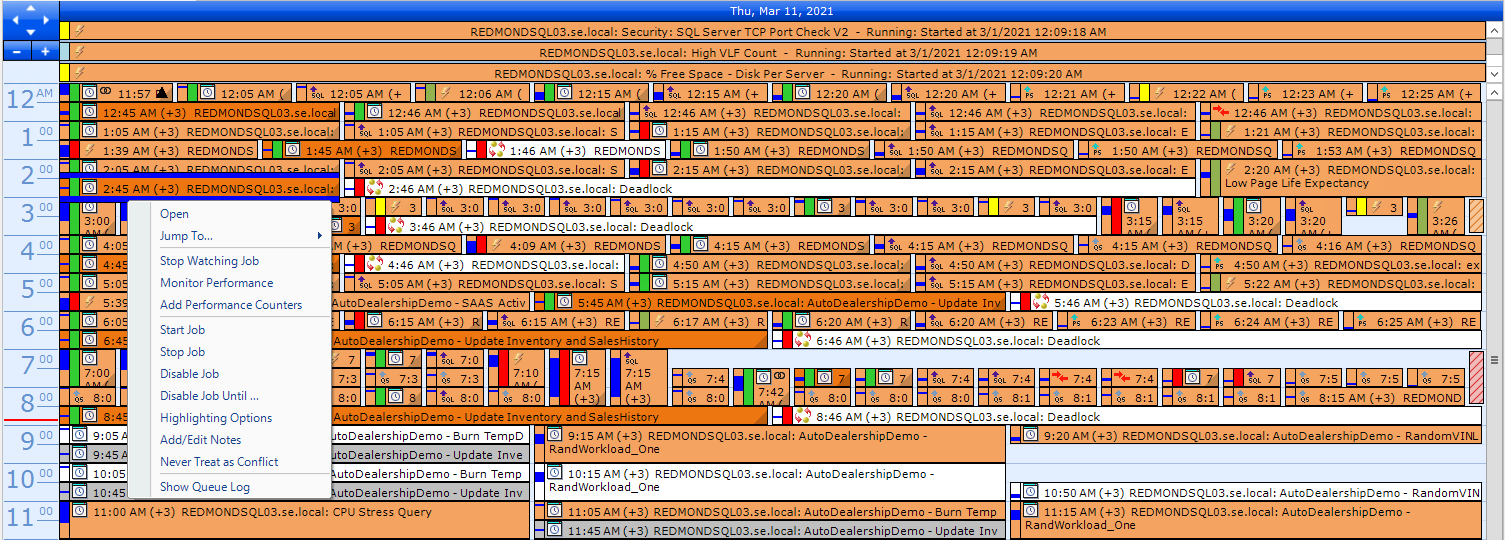
Task: Select Stop Watching Job from the context menu
Action: (209, 261)
